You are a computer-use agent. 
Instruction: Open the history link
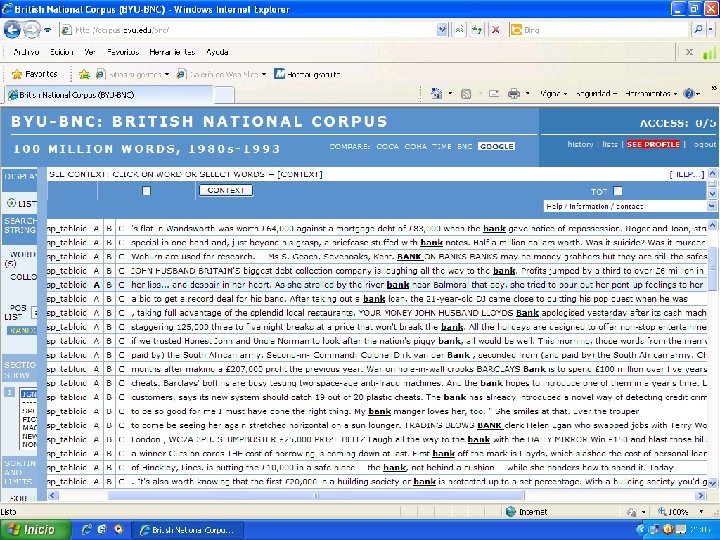pyautogui.click(x=580, y=144)
